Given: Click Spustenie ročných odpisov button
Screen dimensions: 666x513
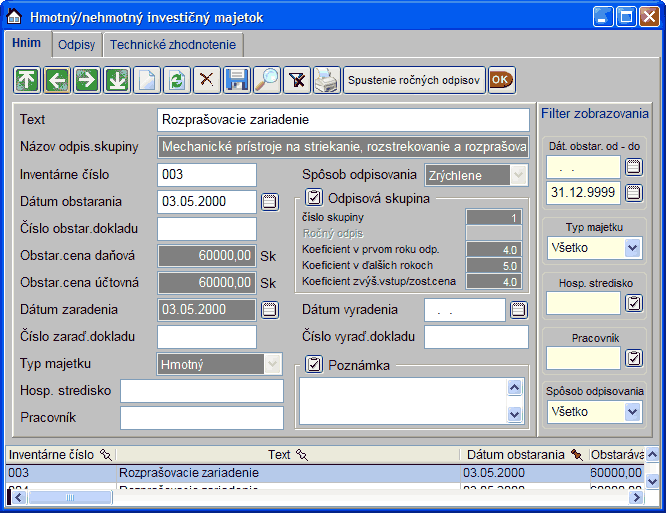Looking at the screenshot, I should click(x=414, y=80).
